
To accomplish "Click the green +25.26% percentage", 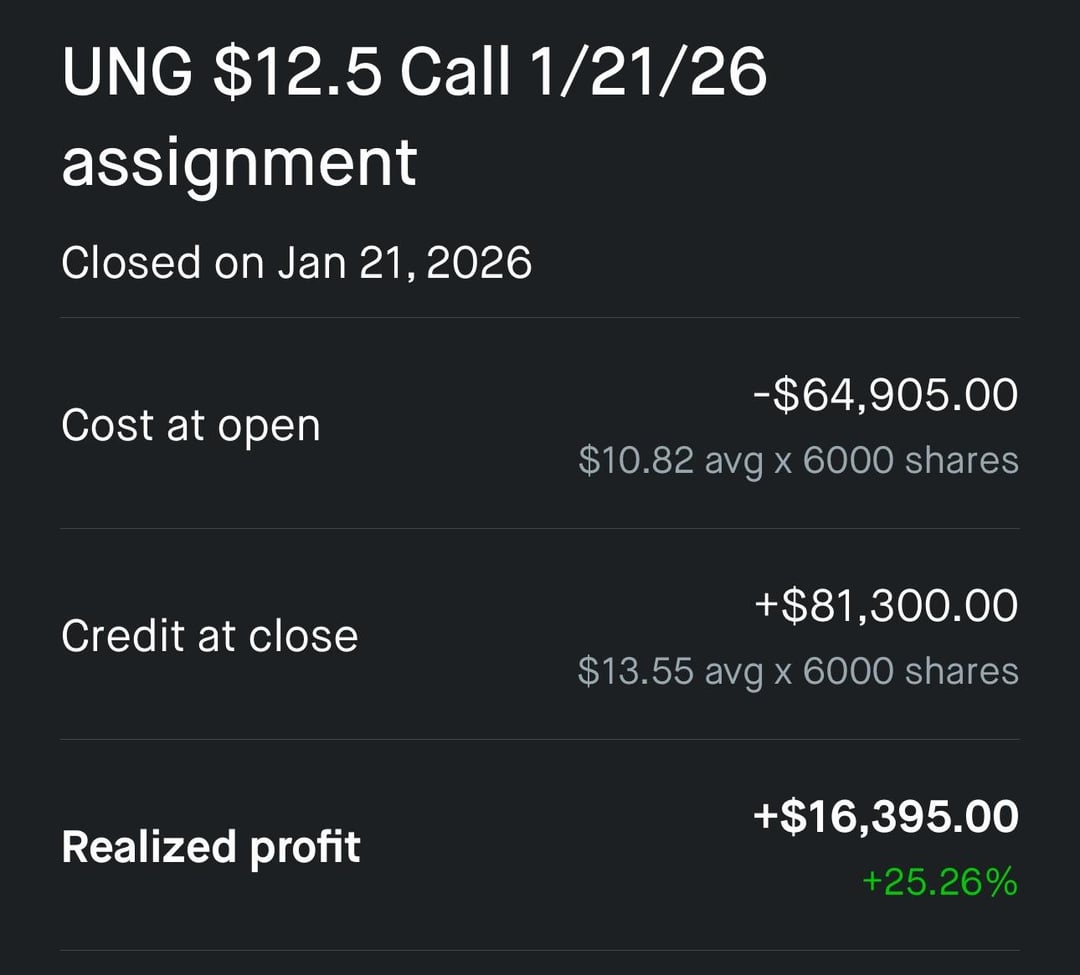I will (x=939, y=882).
